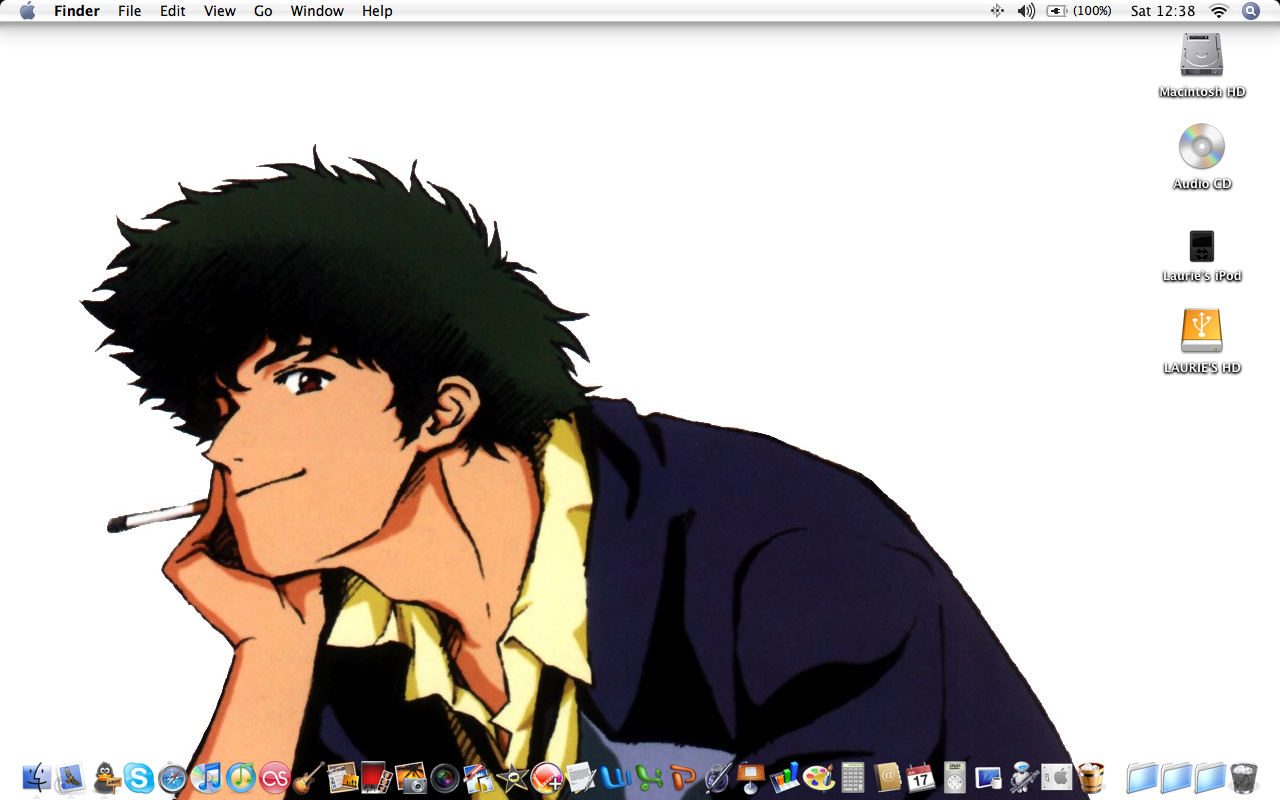
Task: Click the Sat 12:38 menu bar clock
Action: click(x=1163, y=11)
